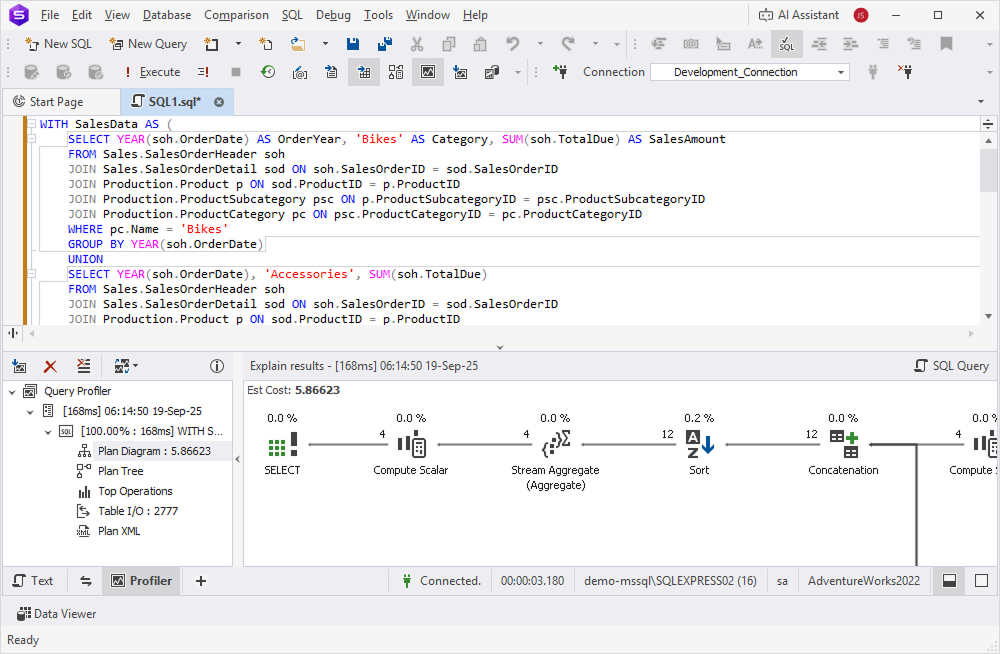Open the AI Assistant panel

click(x=799, y=15)
